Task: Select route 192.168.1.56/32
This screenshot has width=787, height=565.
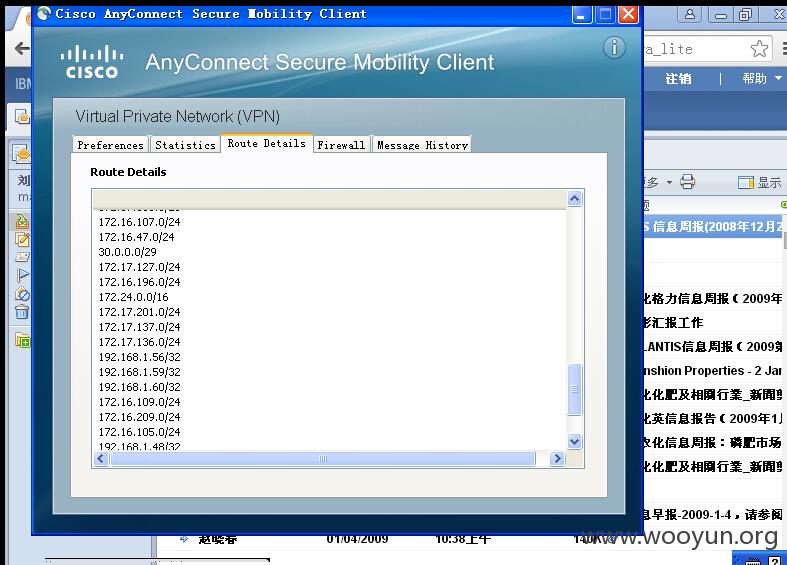Action: pyautogui.click(x=139, y=357)
